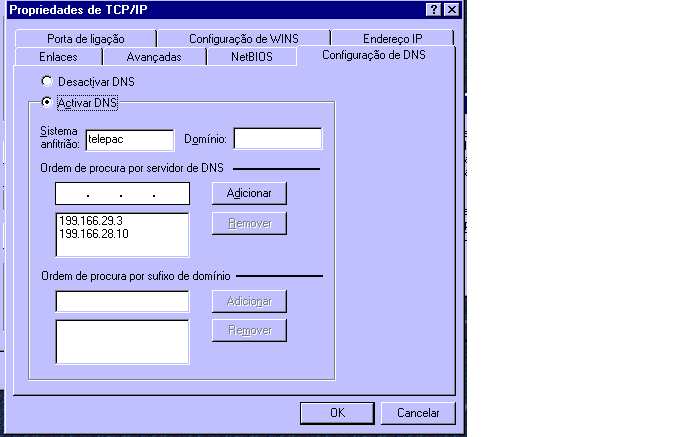
Task: Select the Activar DNS radio button
Action: click(x=47, y=102)
